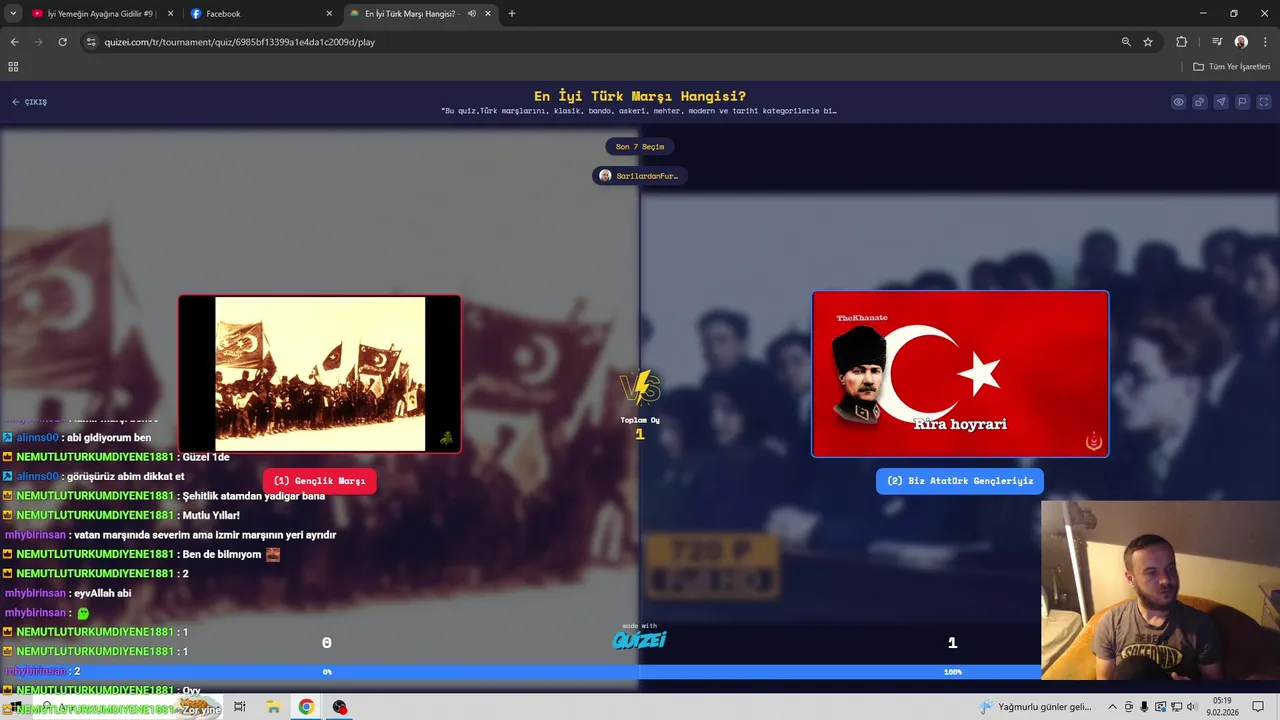Click the Quizei logo at bottom center
The height and width of the screenshot is (720, 1280).
pos(640,638)
